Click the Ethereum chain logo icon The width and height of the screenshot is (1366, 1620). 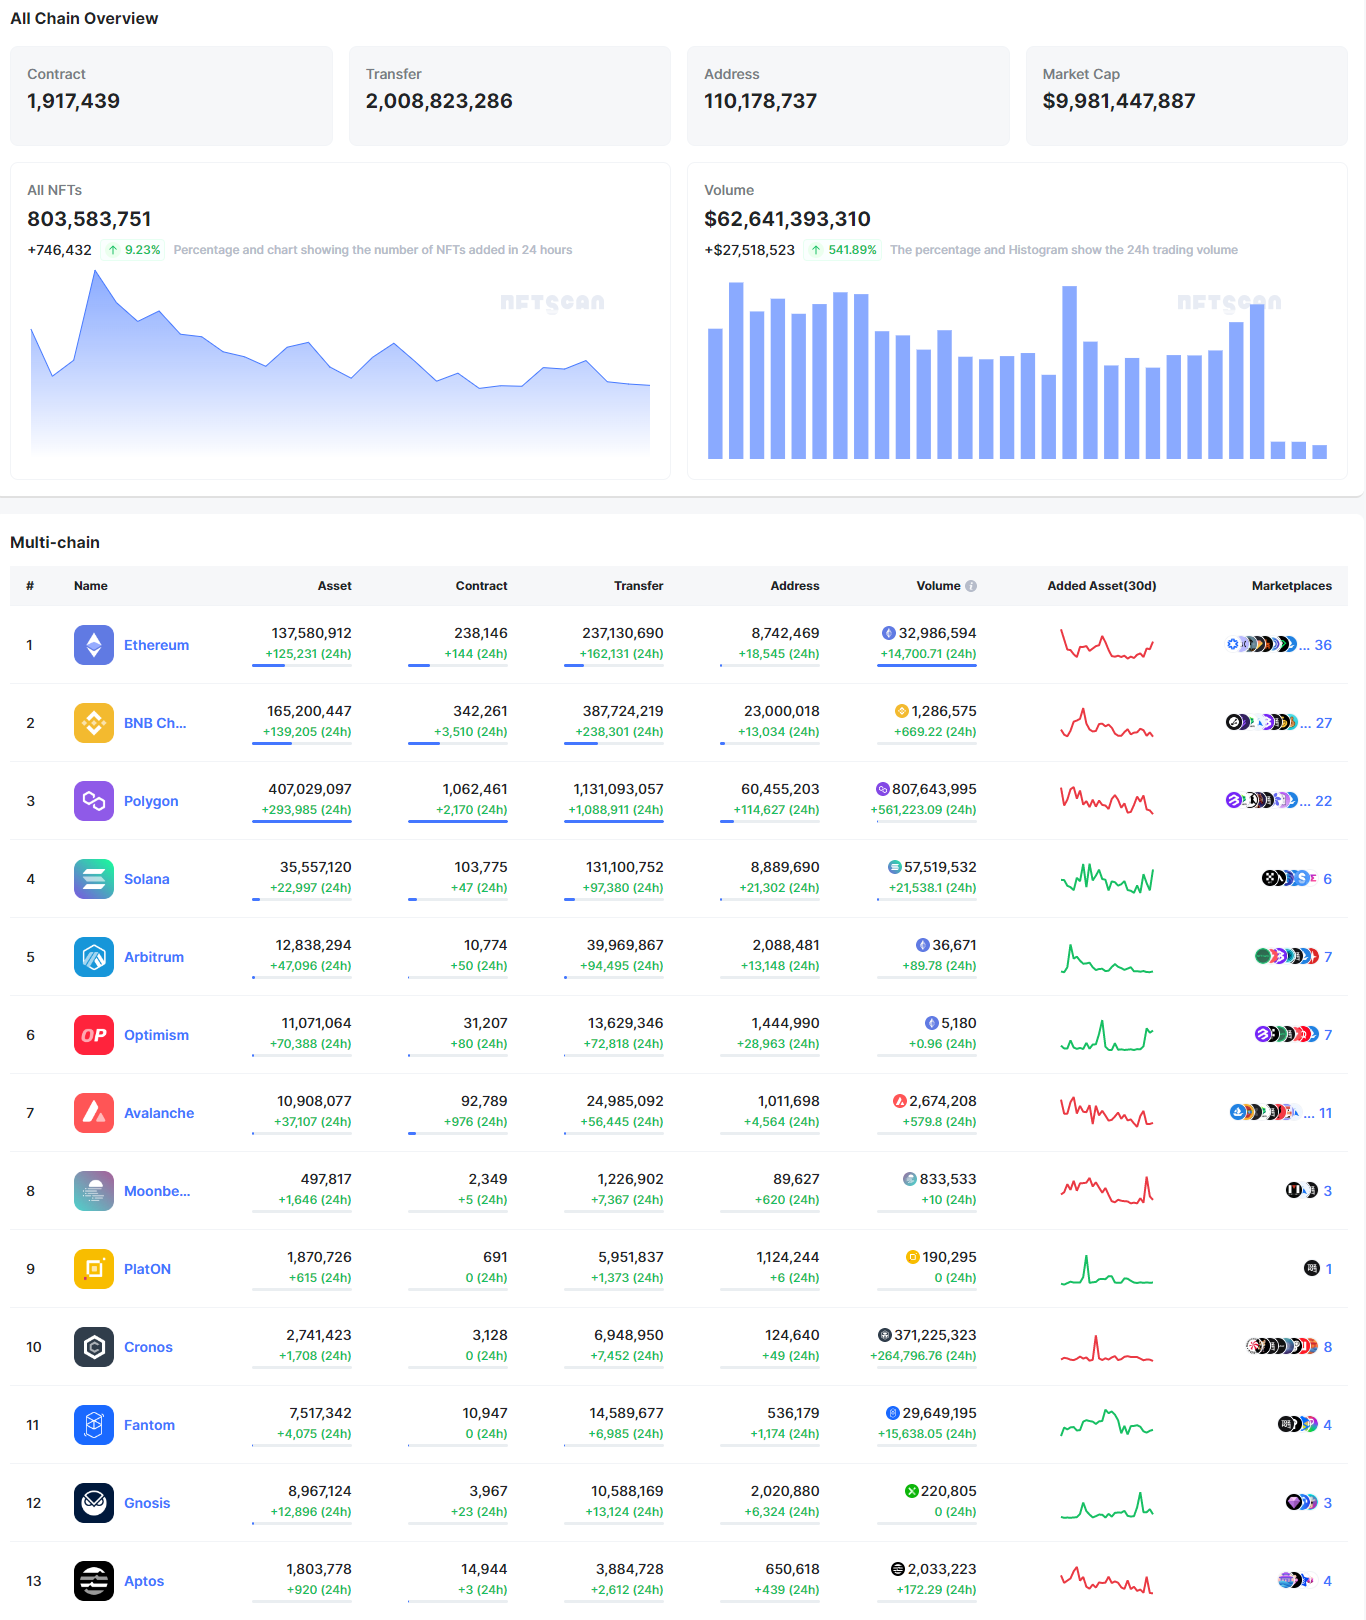point(94,645)
